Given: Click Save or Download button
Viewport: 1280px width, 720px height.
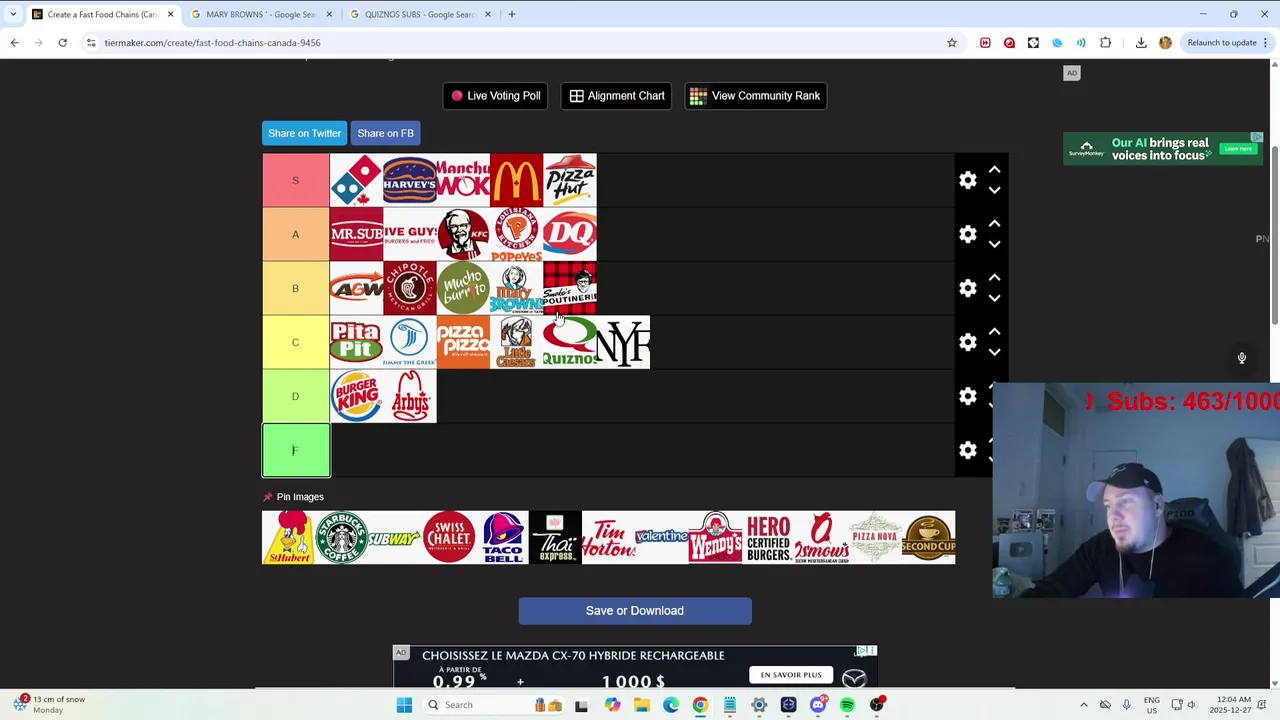Looking at the screenshot, I should (635, 611).
